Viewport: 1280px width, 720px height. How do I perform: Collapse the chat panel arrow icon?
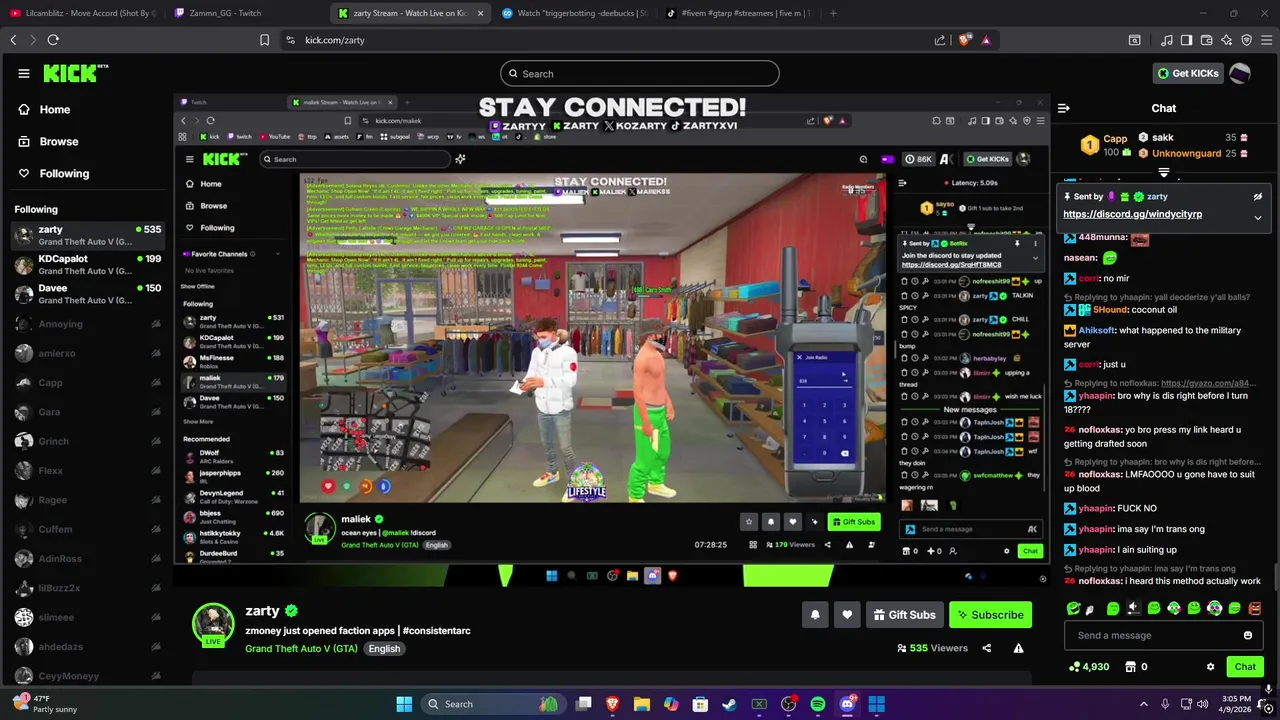click(x=1064, y=108)
